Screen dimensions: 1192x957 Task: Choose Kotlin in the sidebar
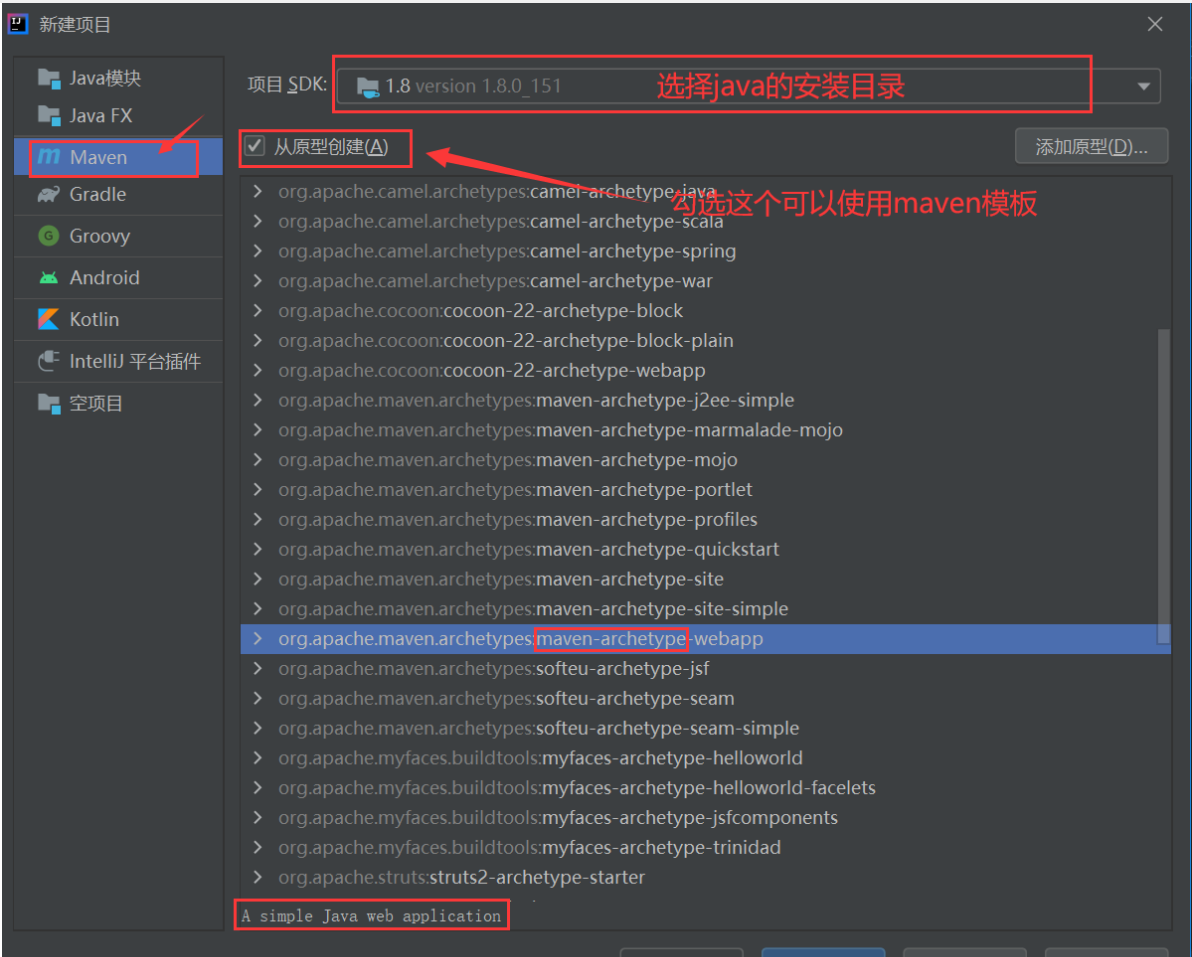click(x=119, y=319)
